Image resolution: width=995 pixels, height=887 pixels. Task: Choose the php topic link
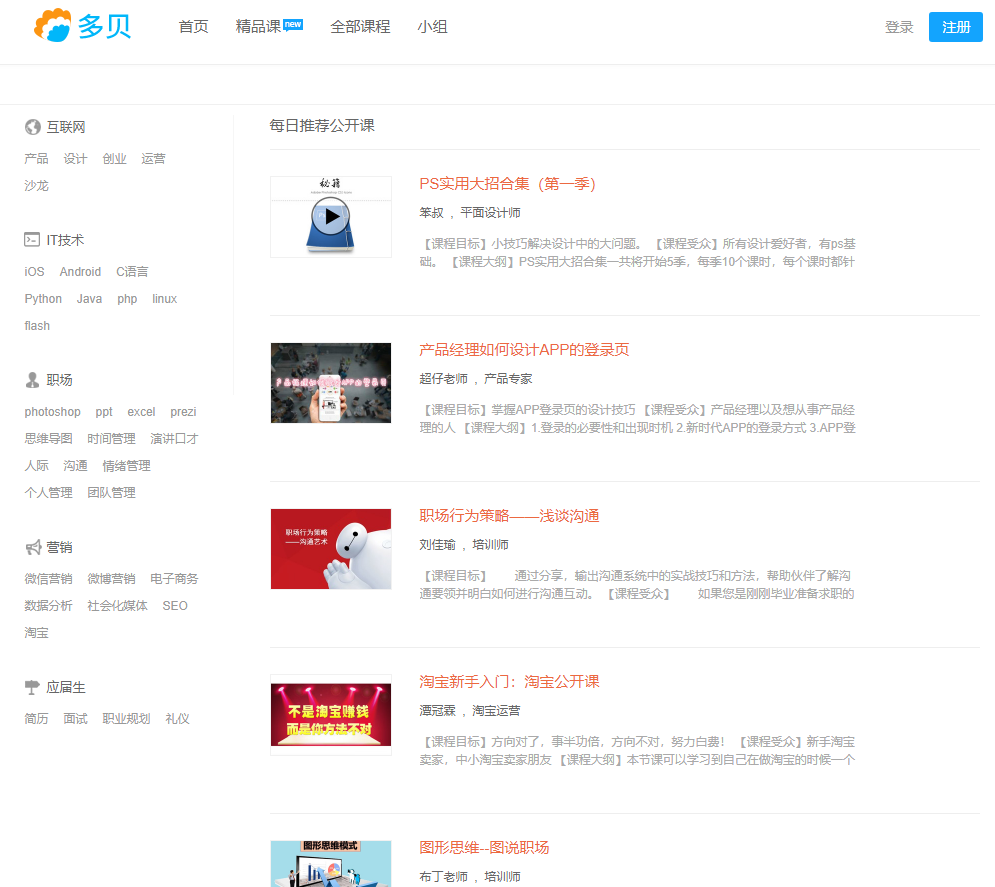click(127, 299)
